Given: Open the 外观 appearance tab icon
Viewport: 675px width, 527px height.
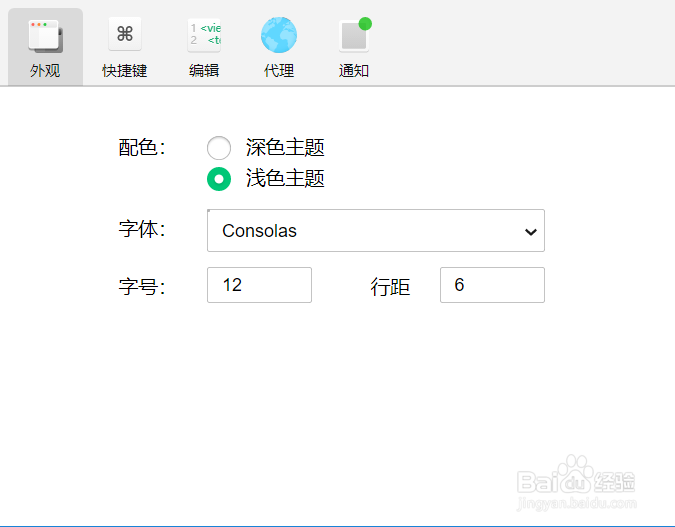Looking at the screenshot, I should click(46, 36).
